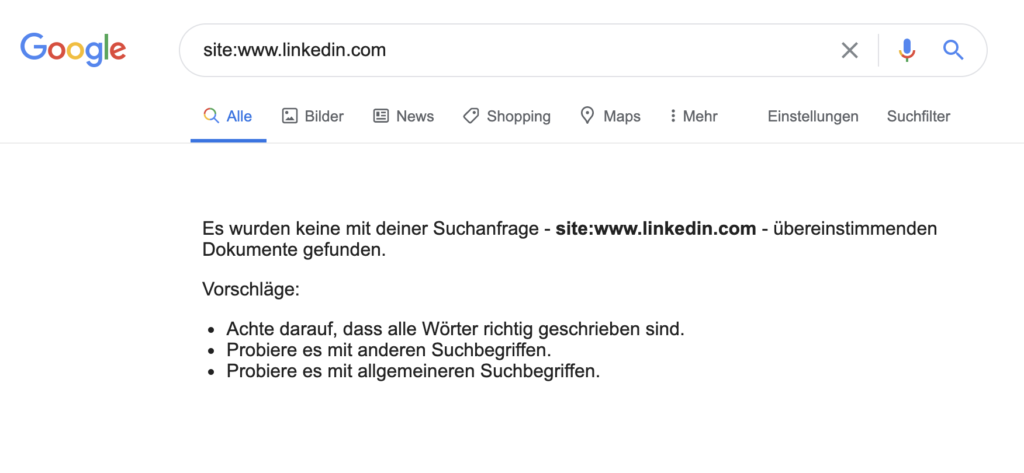
Task: Open the Suchfilter options
Action: [x=918, y=116]
